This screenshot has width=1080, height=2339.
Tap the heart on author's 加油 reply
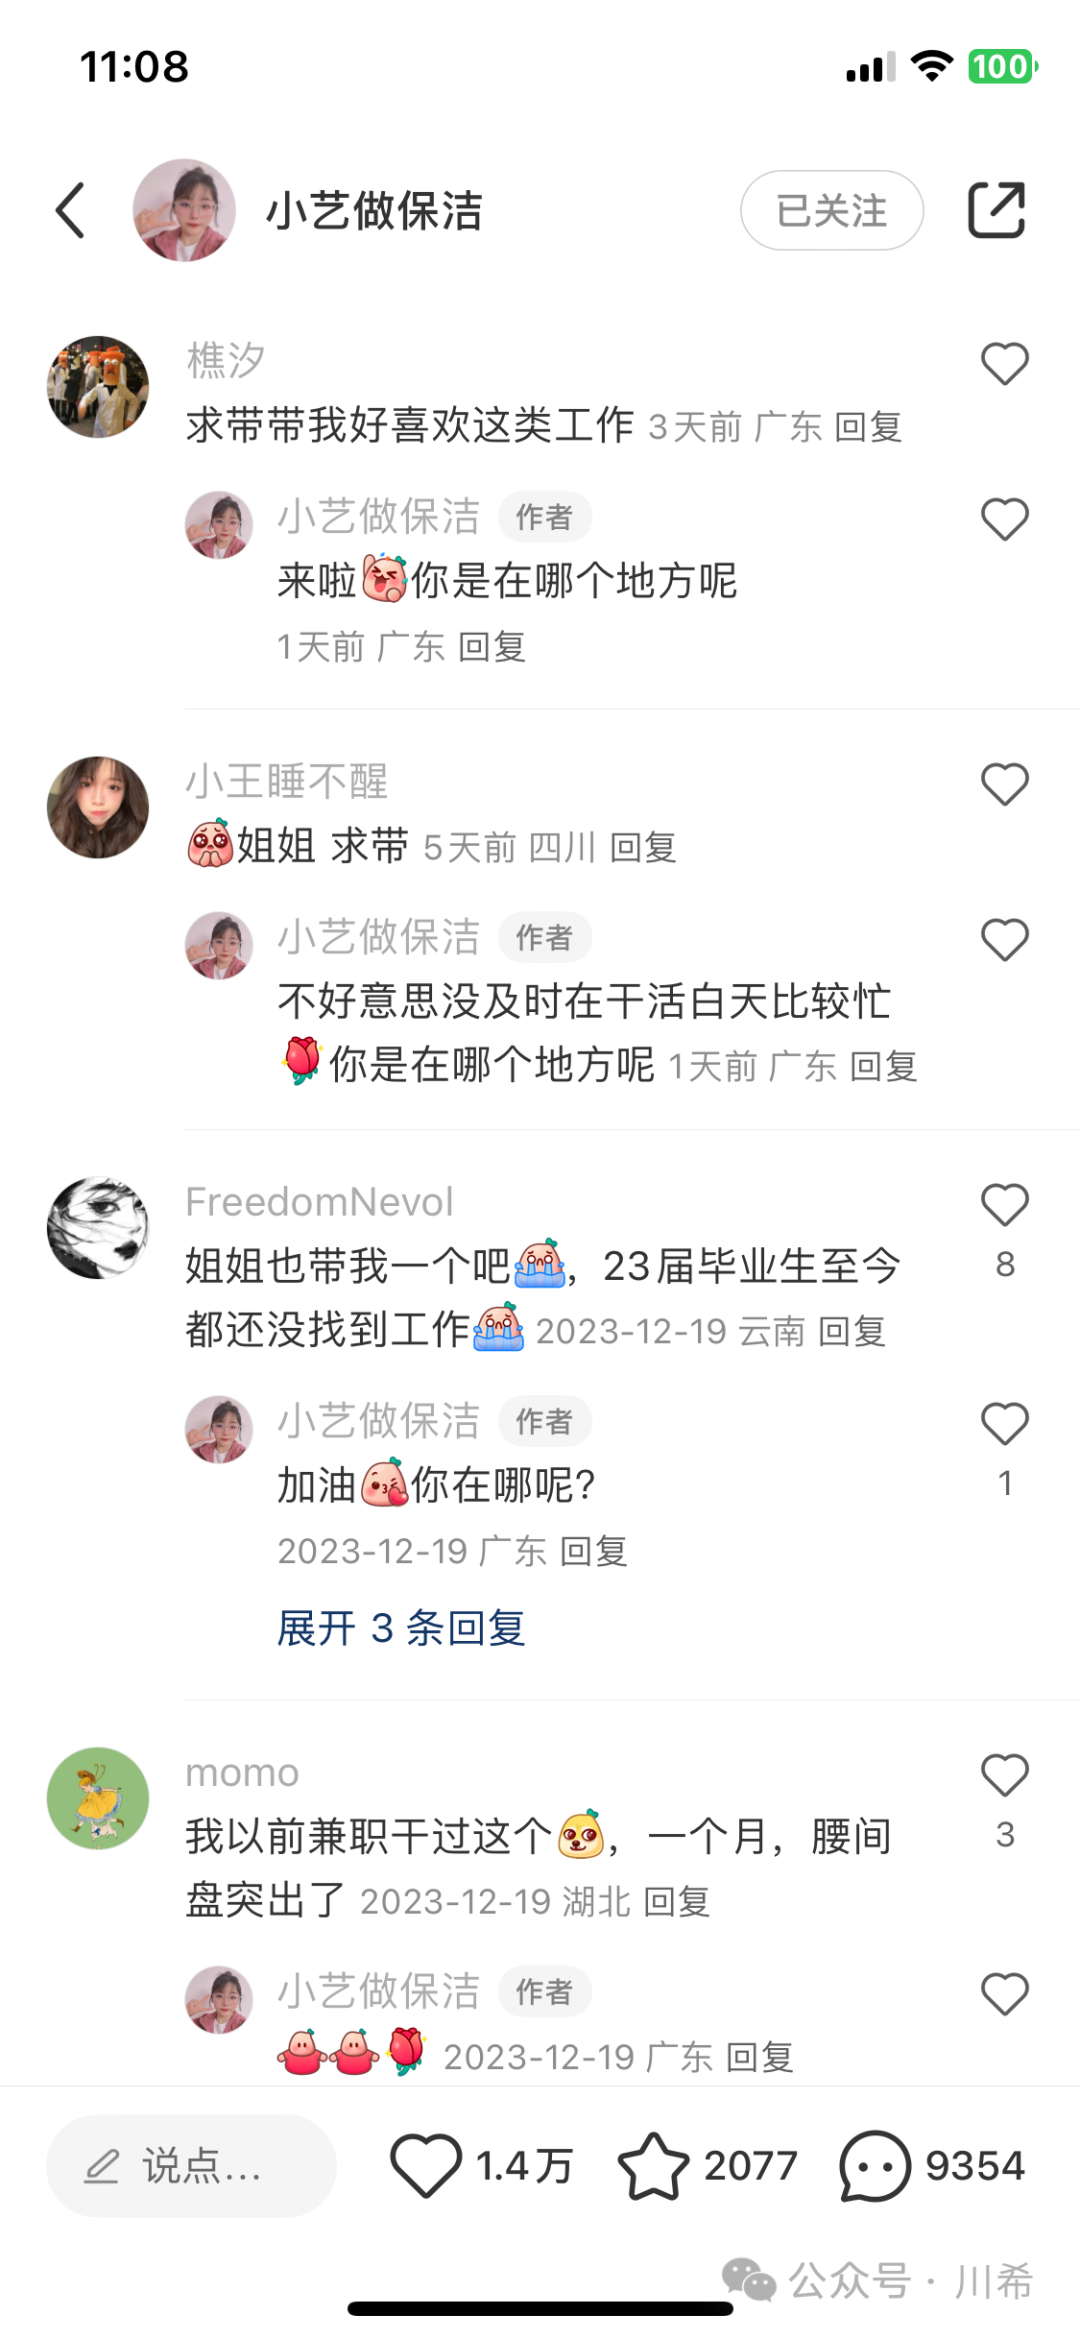coord(1005,1424)
